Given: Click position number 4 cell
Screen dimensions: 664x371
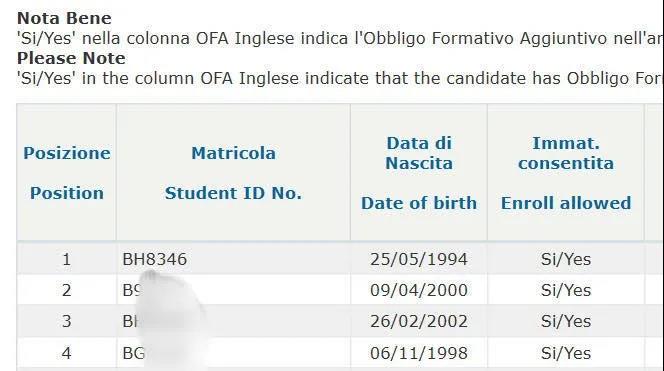Looking at the screenshot, I should 66,353.
